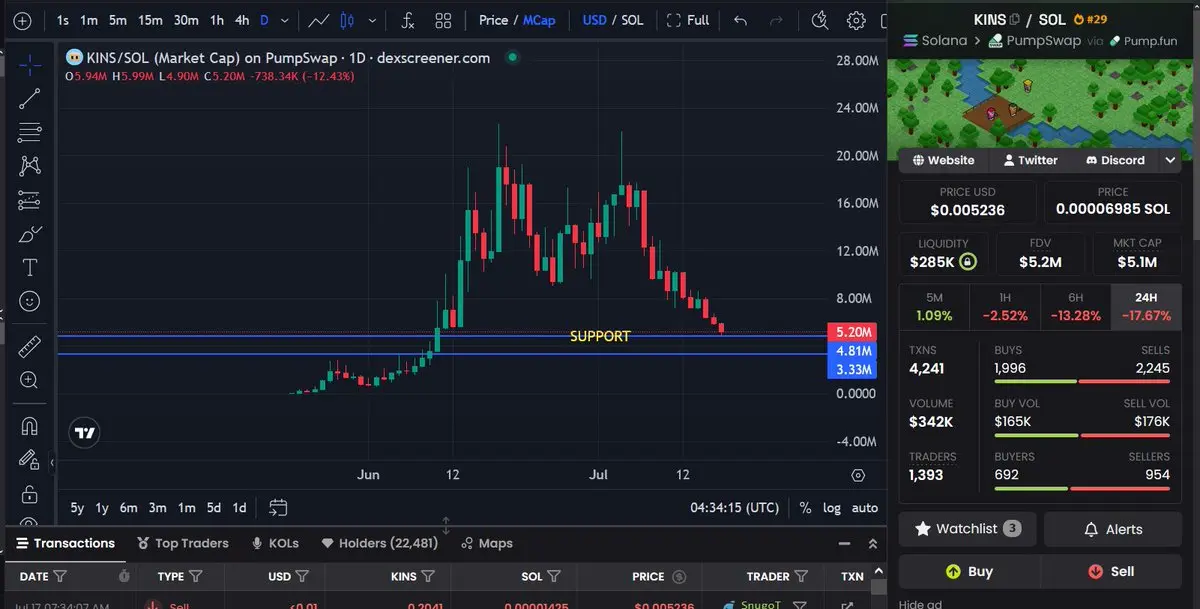Open the token Website link
The width and height of the screenshot is (1200, 609).
pos(943,160)
